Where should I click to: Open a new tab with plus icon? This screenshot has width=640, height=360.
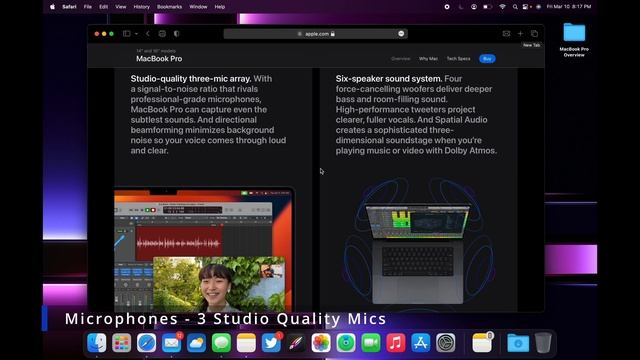[520, 34]
